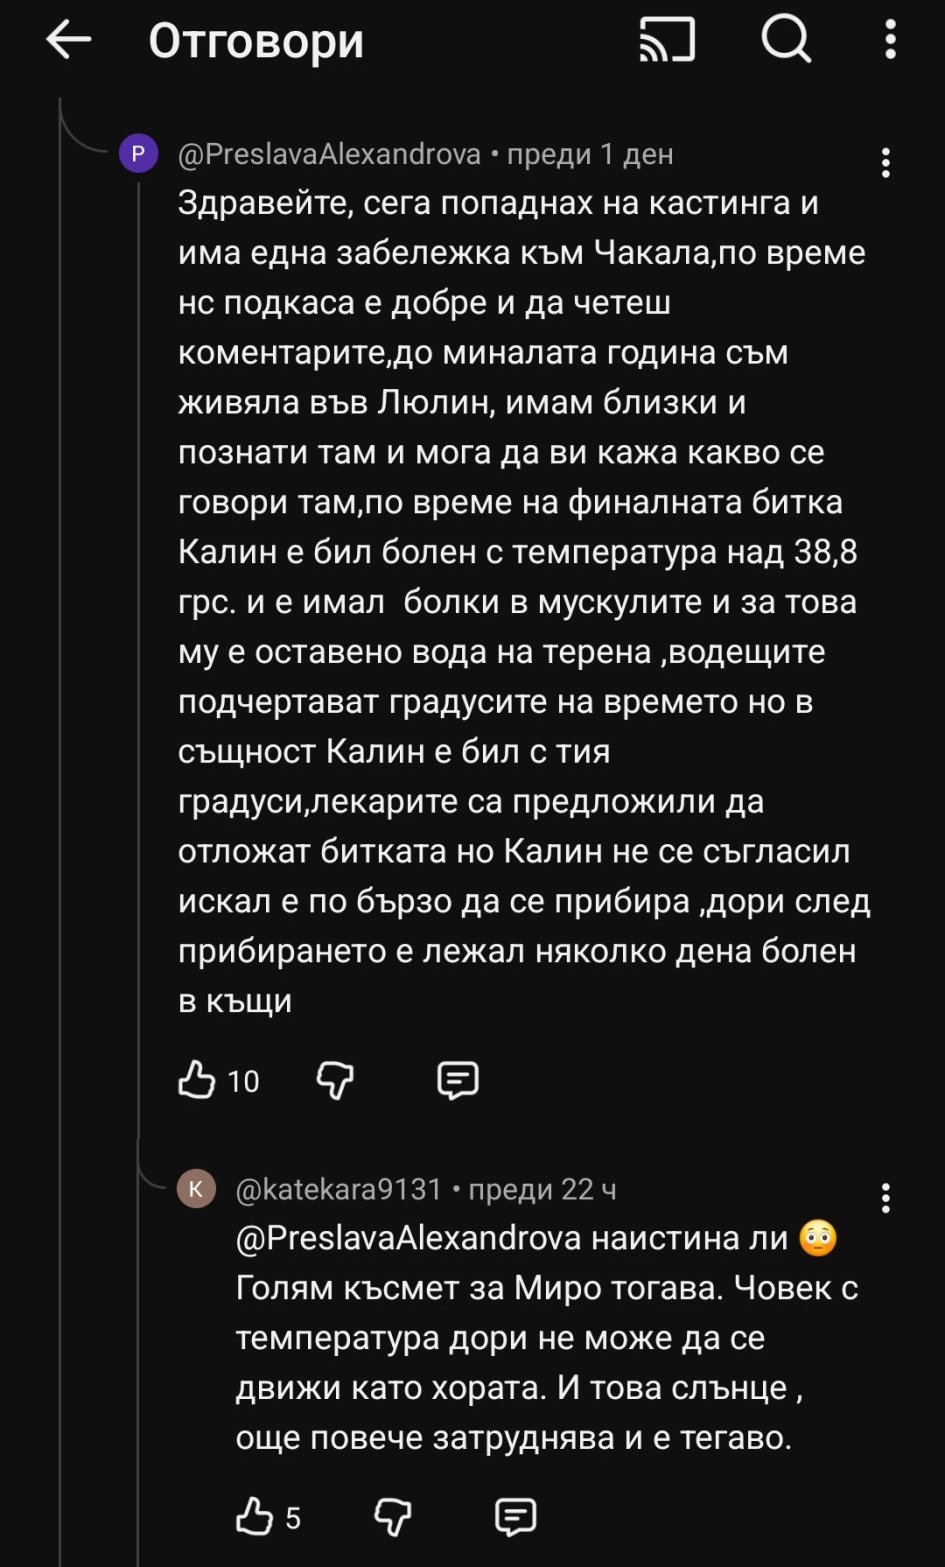Visit the @katekara9131 channel username link
Viewport: 945px width, 1567px height.
pos(339,1189)
